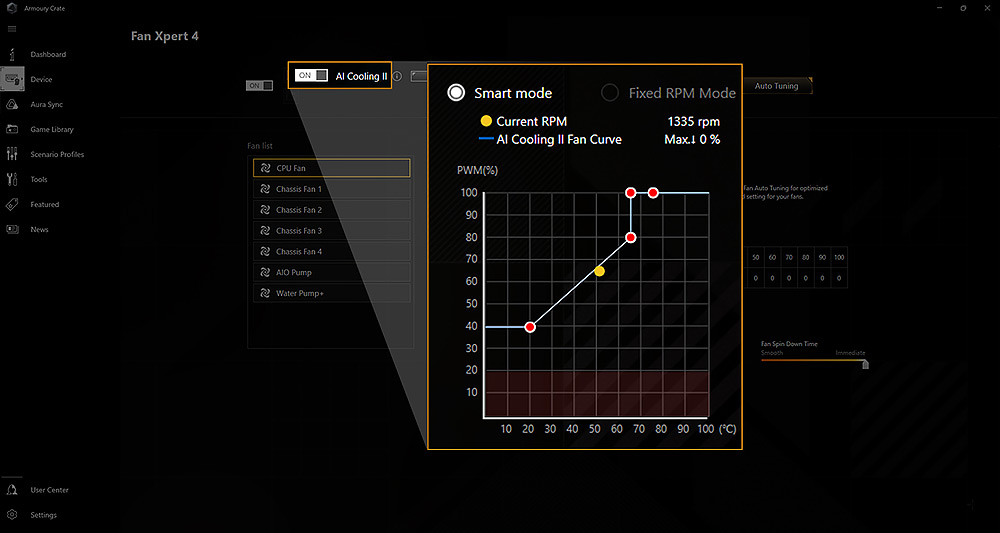Click the fan curve point at 80% PWM
This screenshot has height=533, width=1000.
pos(631,237)
